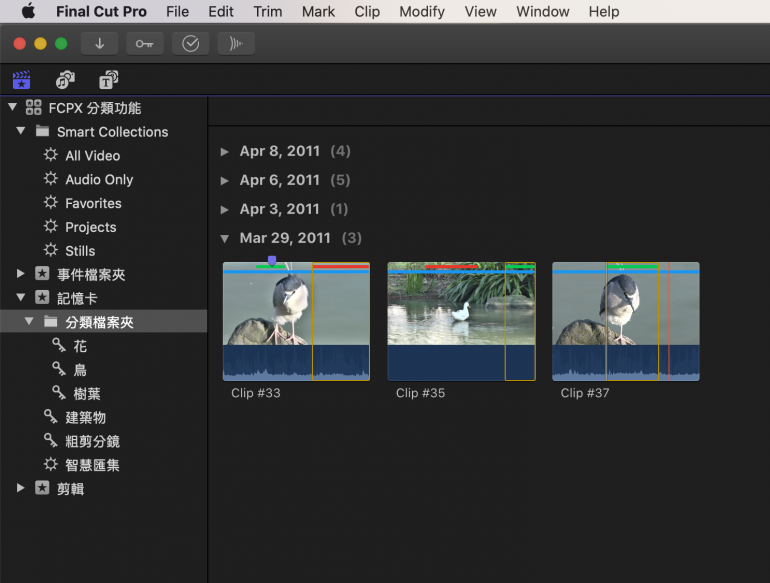Click the gear icon beside Projects
770x583 pixels.
point(51,226)
